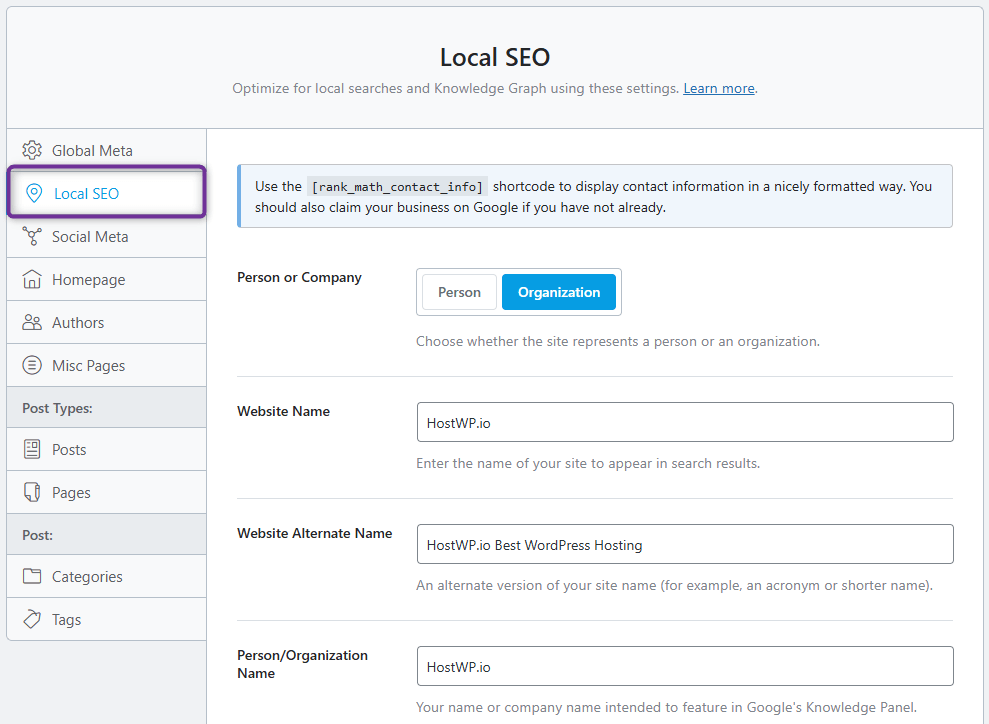Image resolution: width=989 pixels, height=724 pixels.
Task: Open the Posts settings tab
Action: (x=107, y=449)
